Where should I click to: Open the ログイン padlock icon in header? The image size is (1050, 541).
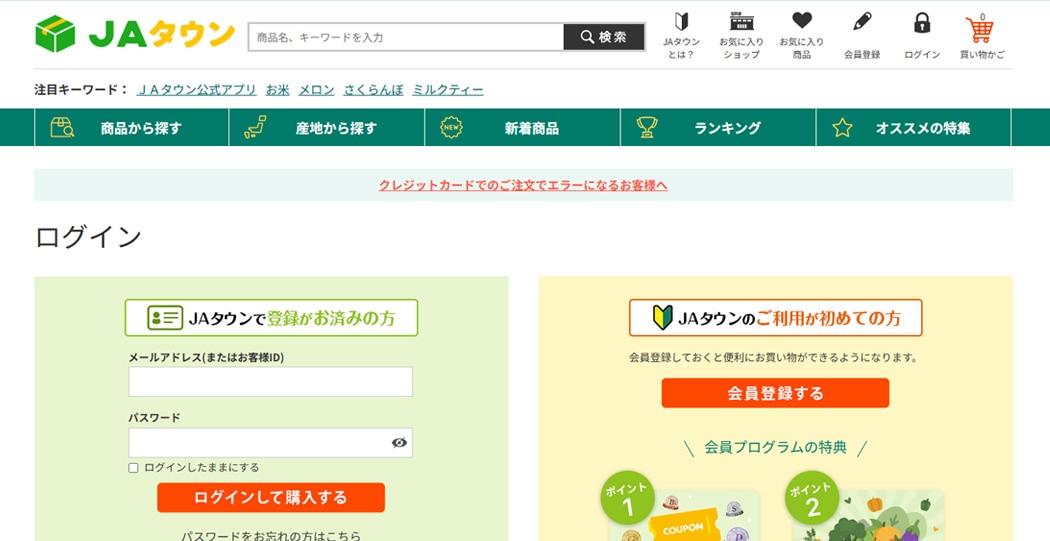[922, 23]
